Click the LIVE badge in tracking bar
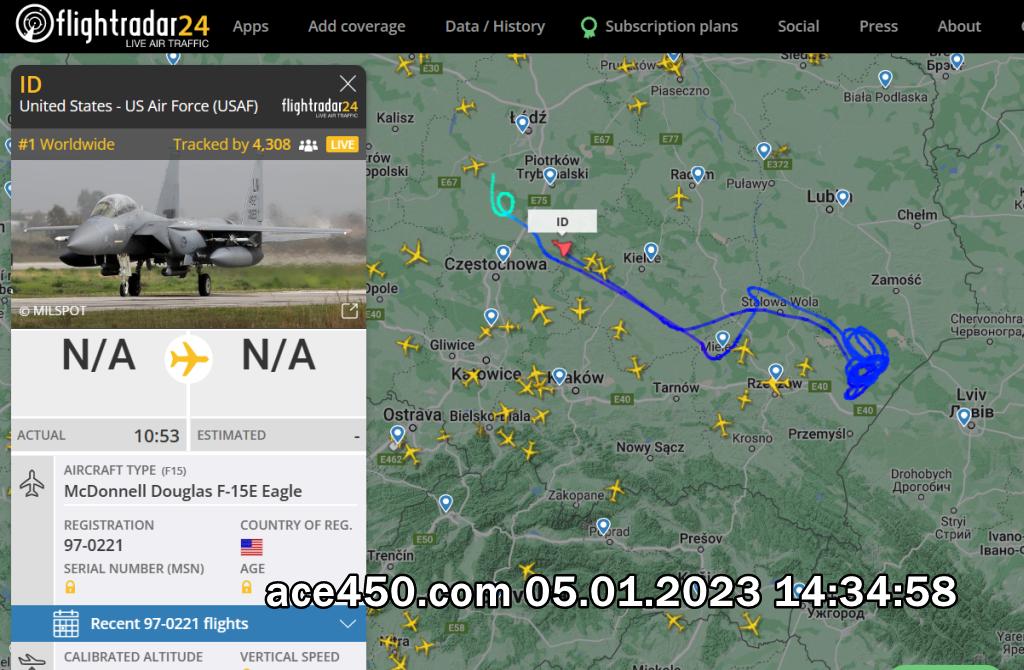This screenshot has width=1024, height=670. pyautogui.click(x=342, y=144)
